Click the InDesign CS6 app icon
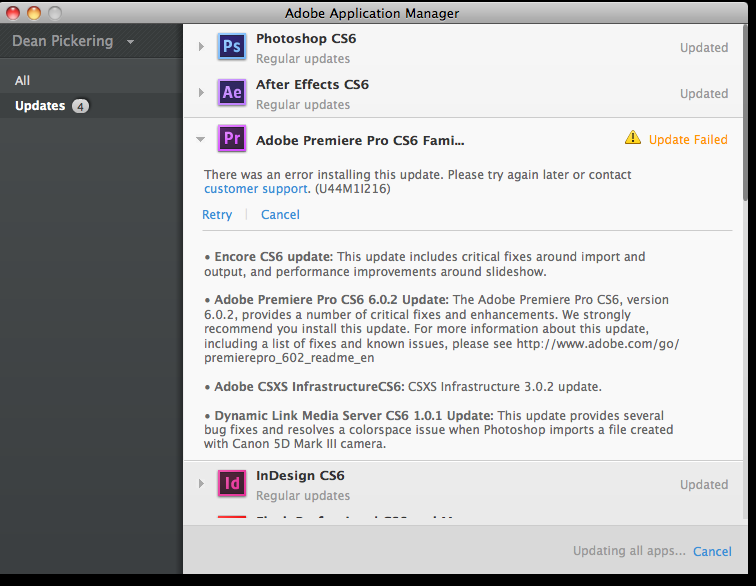 tap(232, 484)
